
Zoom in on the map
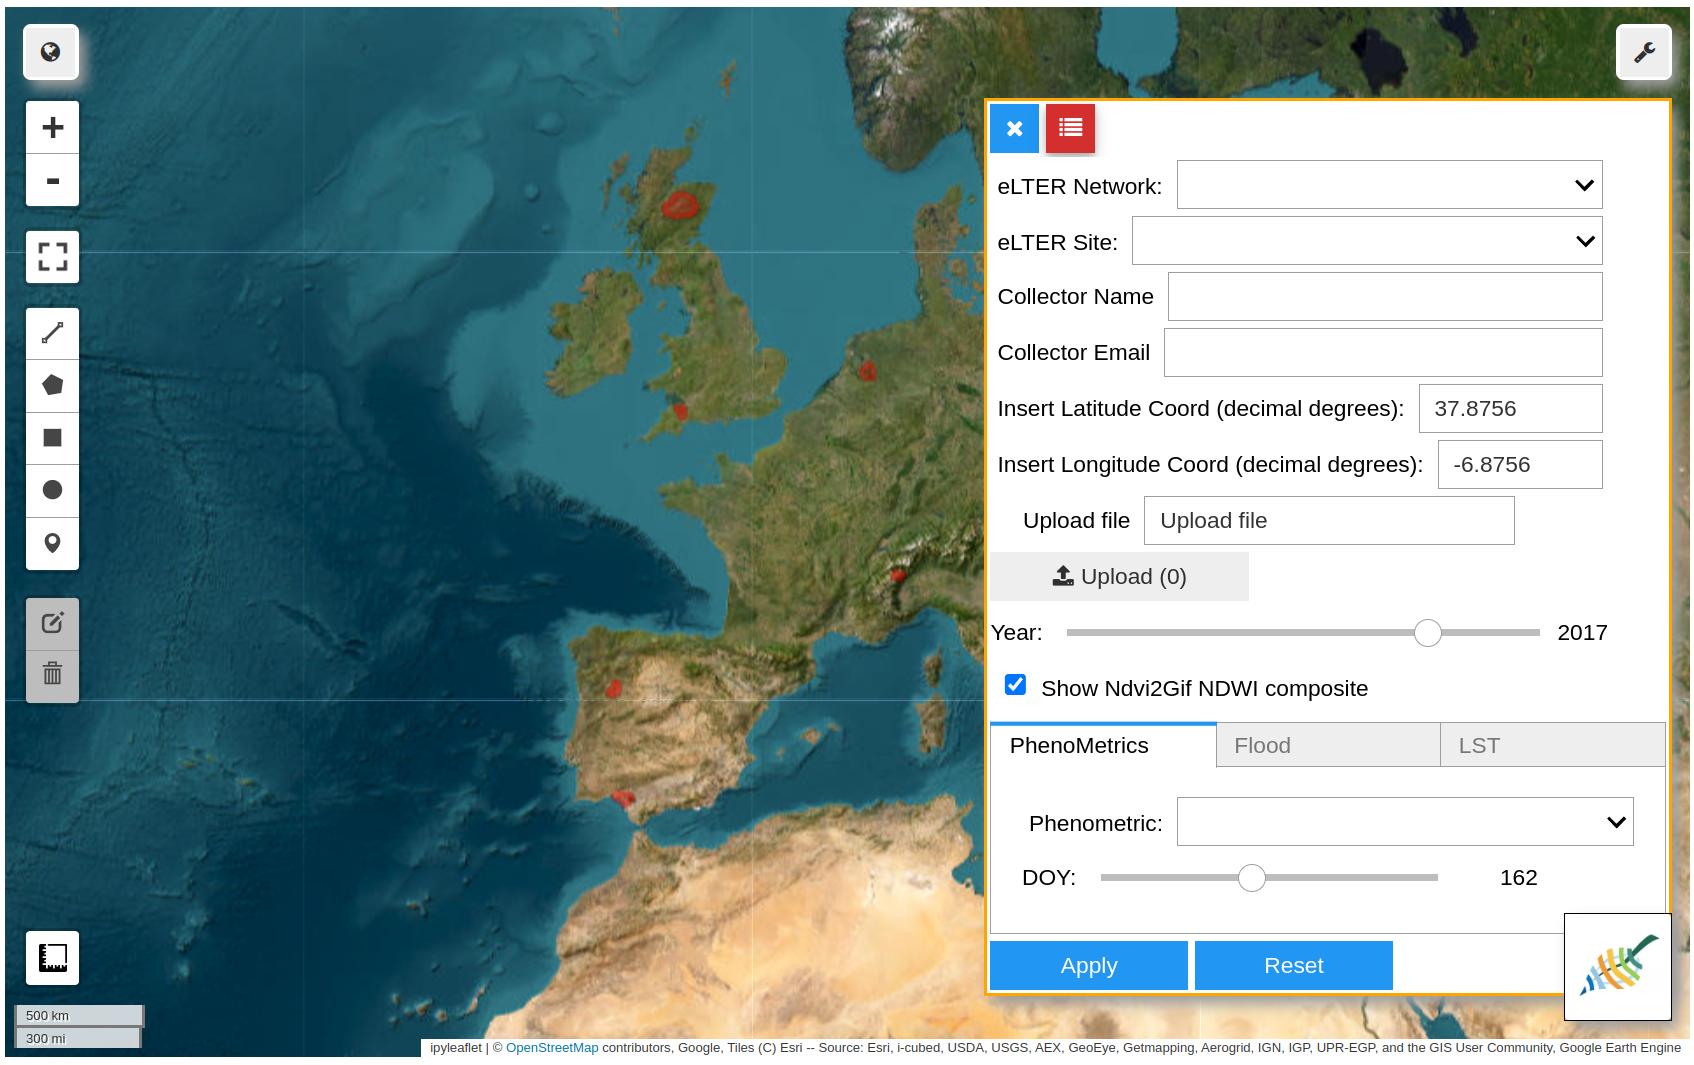point(52,127)
